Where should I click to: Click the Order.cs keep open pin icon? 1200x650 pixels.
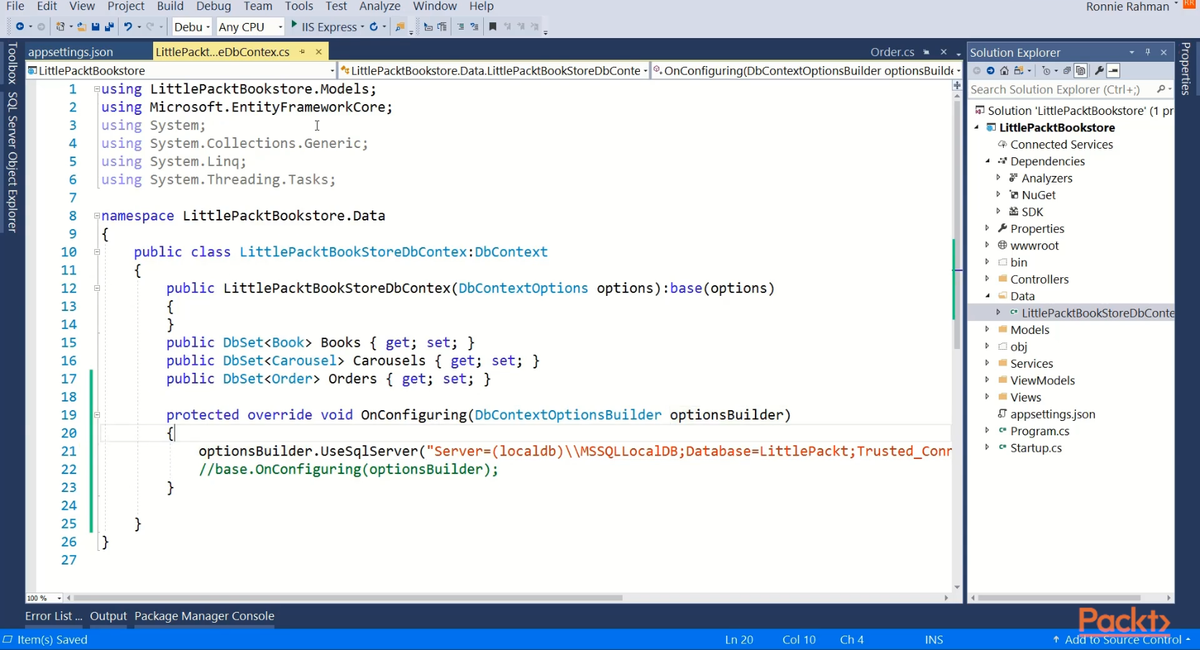(x=927, y=52)
